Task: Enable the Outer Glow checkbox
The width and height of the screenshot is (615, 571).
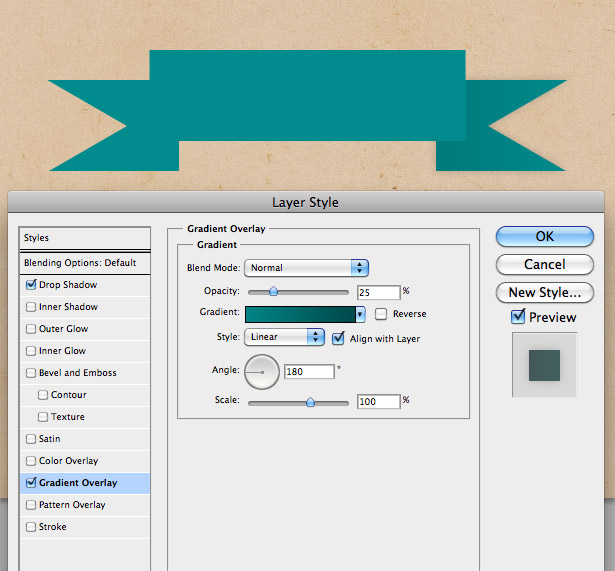Action: point(31,329)
